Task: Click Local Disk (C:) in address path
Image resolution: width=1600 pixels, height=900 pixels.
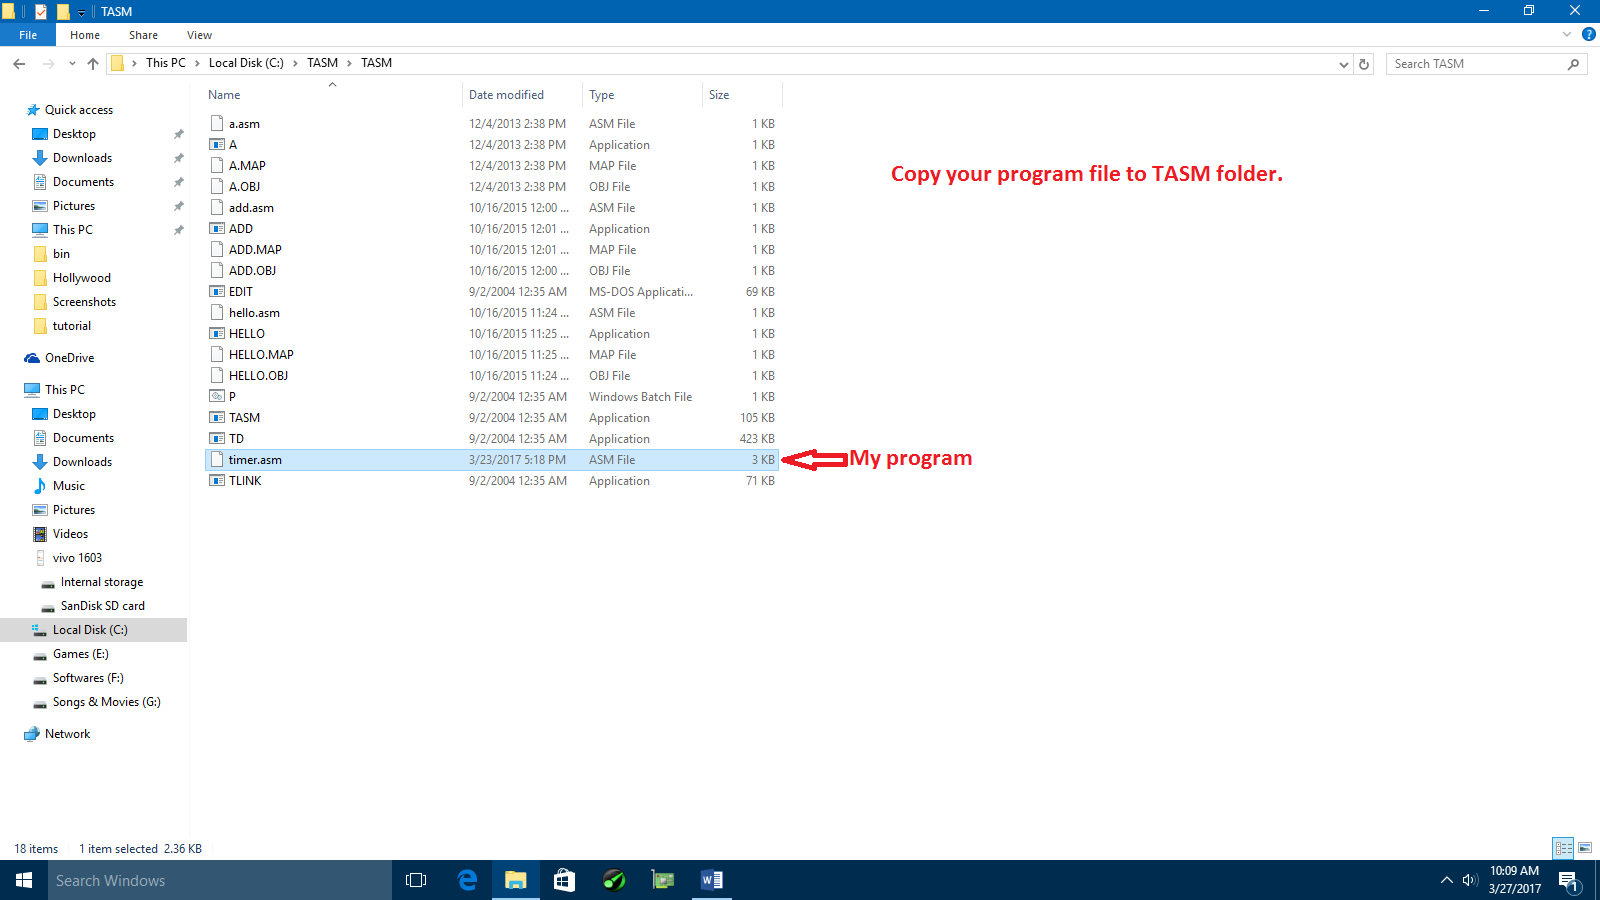Action: coord(246,63)
